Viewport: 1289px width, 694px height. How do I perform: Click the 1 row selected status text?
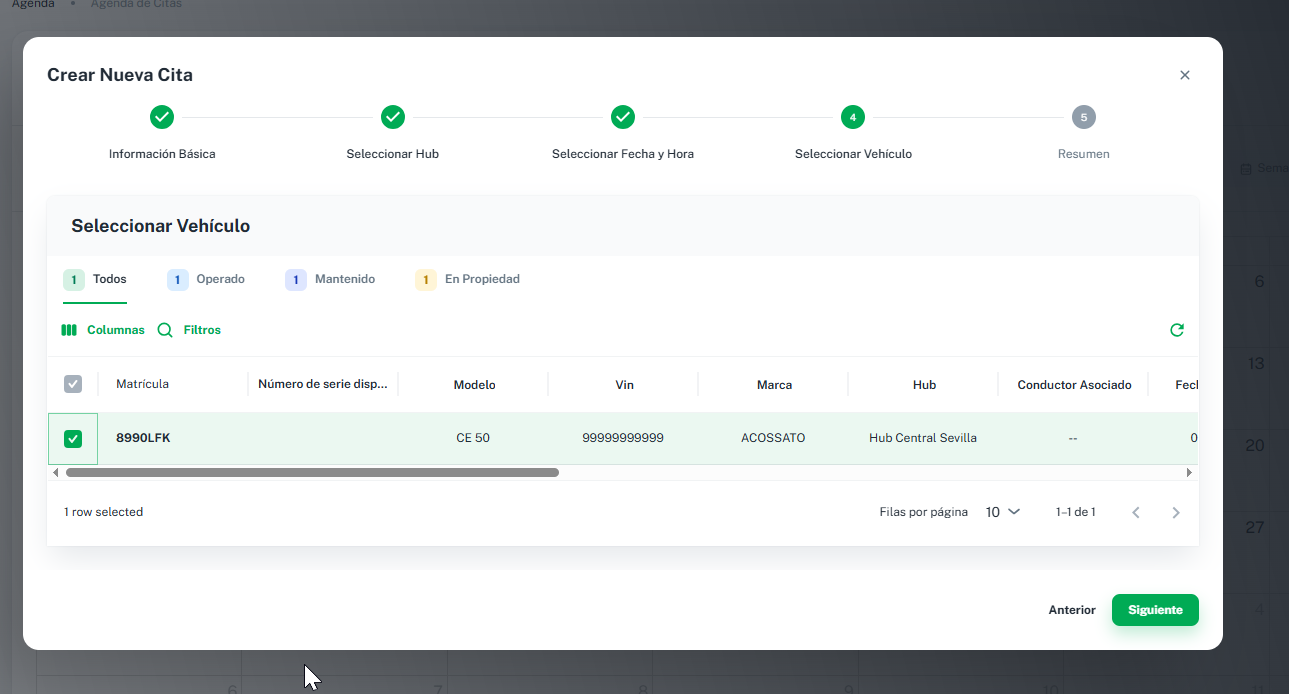pyautogui.click(x=104, y=512)
